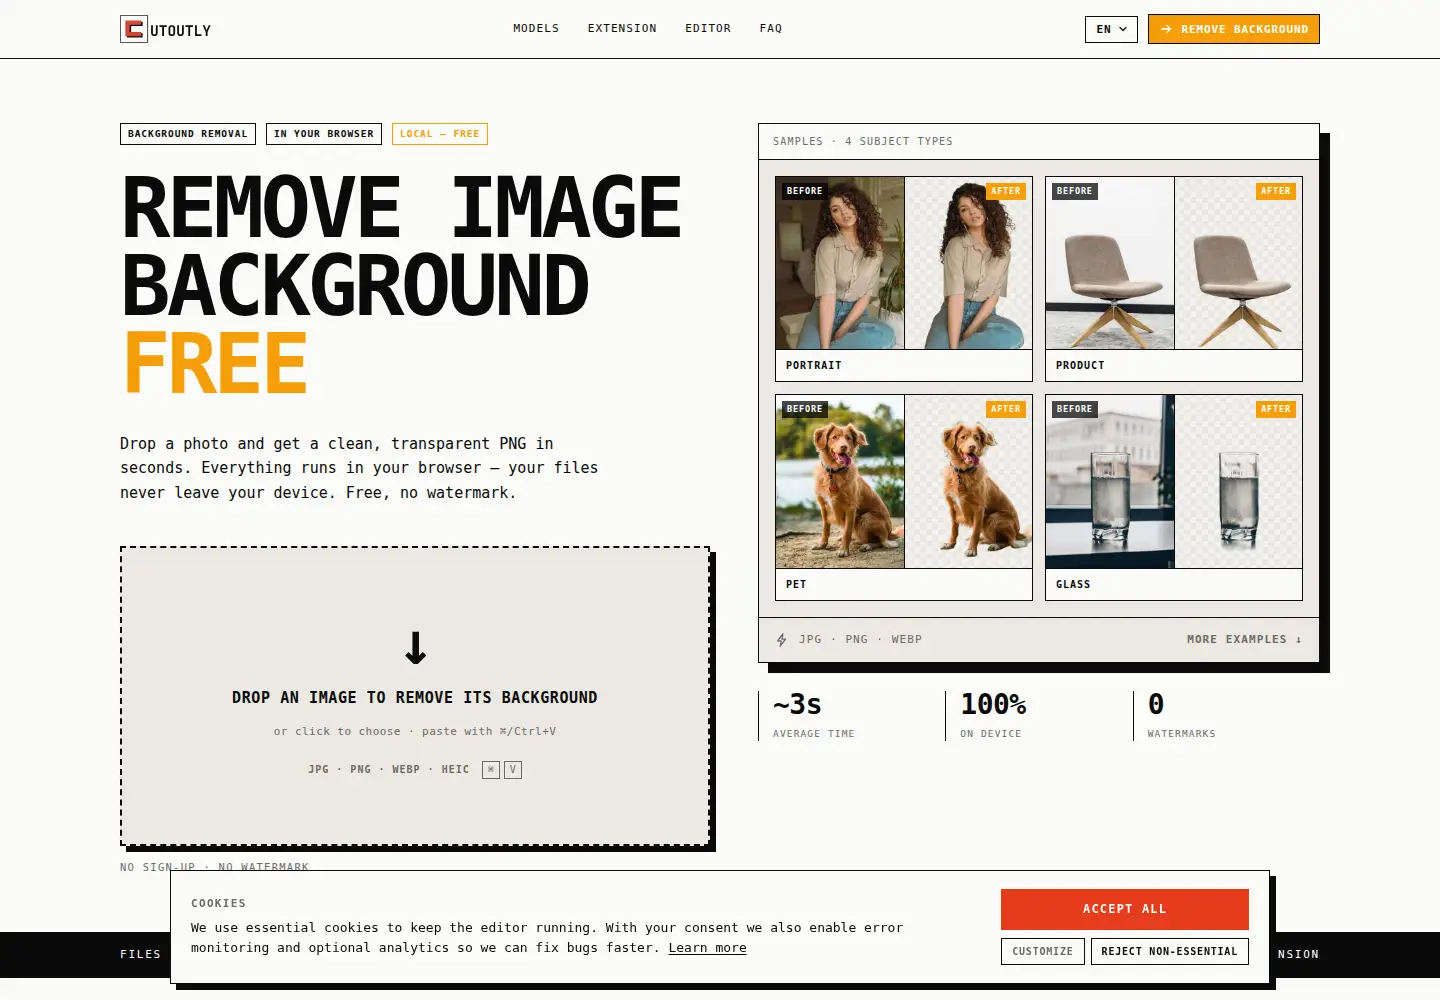This screenshot has width=1440, height=1000.
Task: Click the command key icon in drop zone
Action: 491,770
